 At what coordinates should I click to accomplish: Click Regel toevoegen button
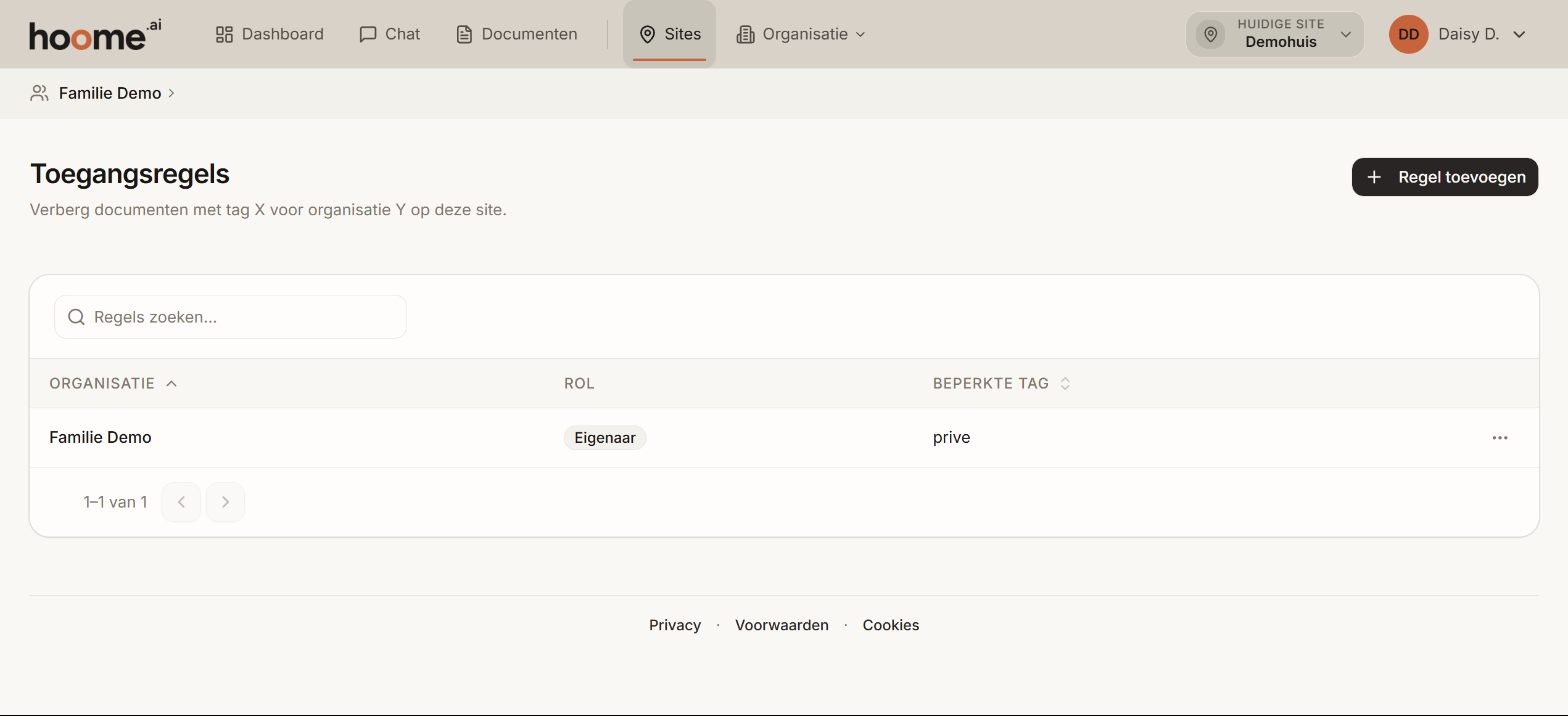tap(1445, 177)
